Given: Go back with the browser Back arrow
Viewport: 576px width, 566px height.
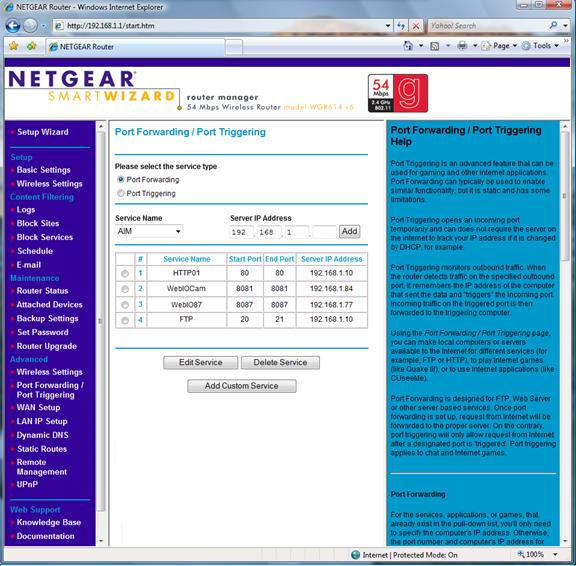Looking at the screenshot, I should pyautogui.click(x=13, y=26).
